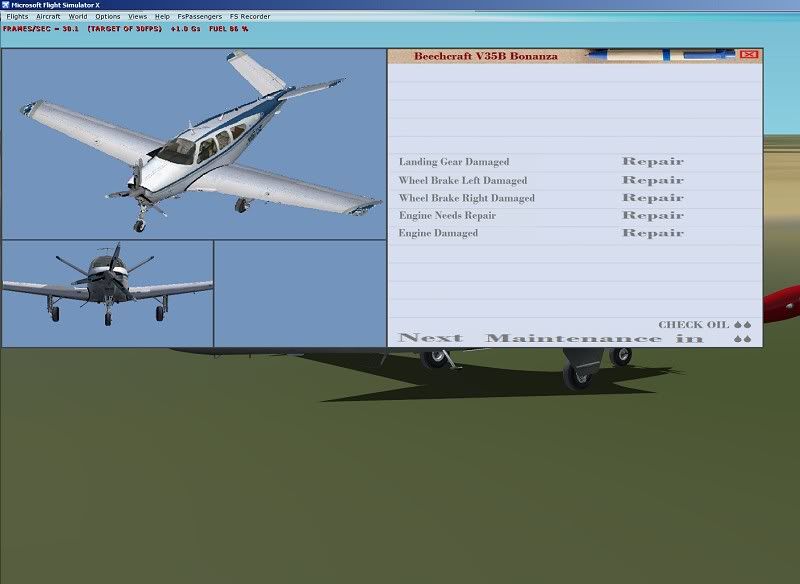This screenshot has width=800, height=584.
Task: Open the Options menu
Action: pos(108,16)
